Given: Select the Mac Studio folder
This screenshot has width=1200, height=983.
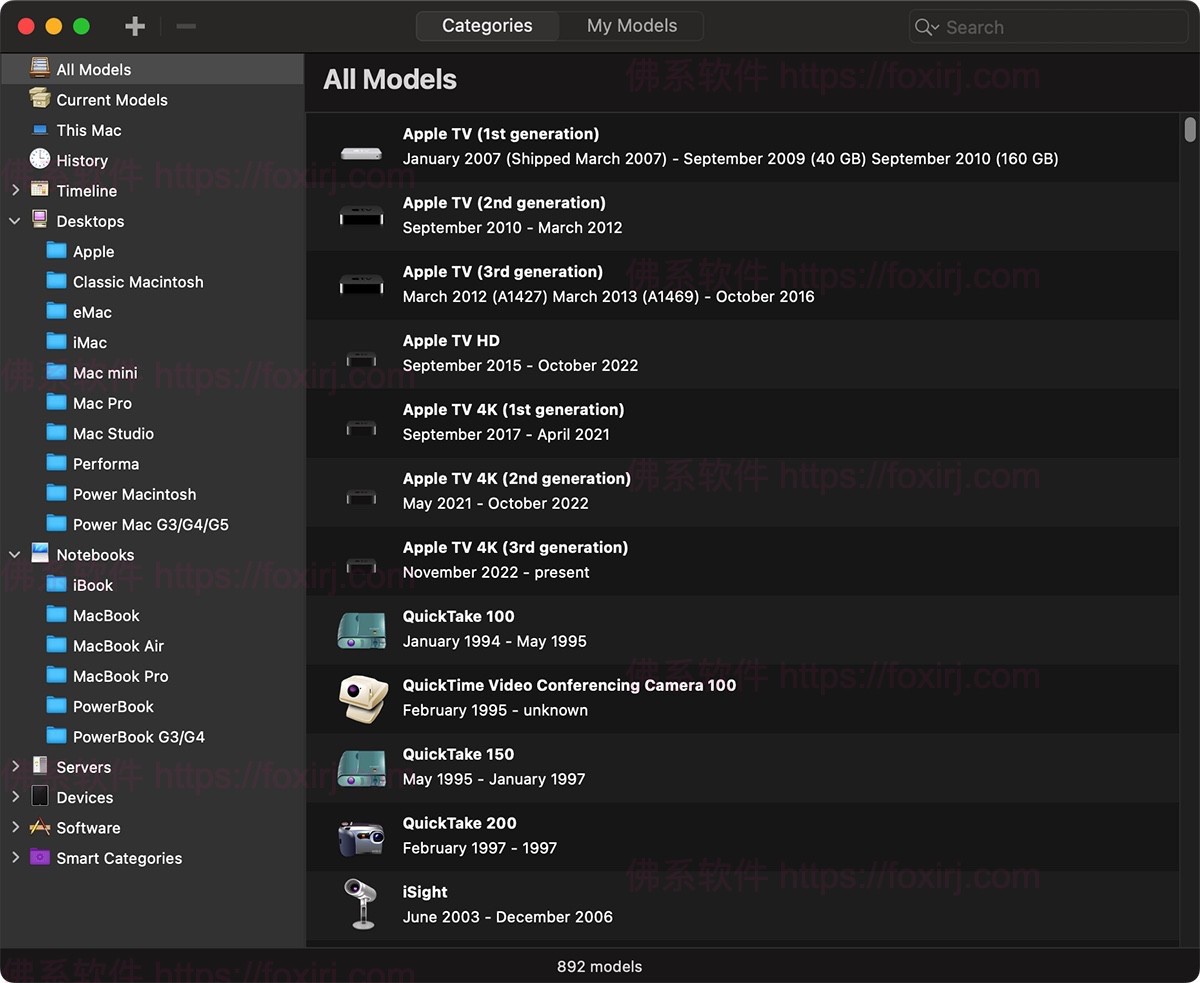Looking at the screenshot, I should [113, 433].
